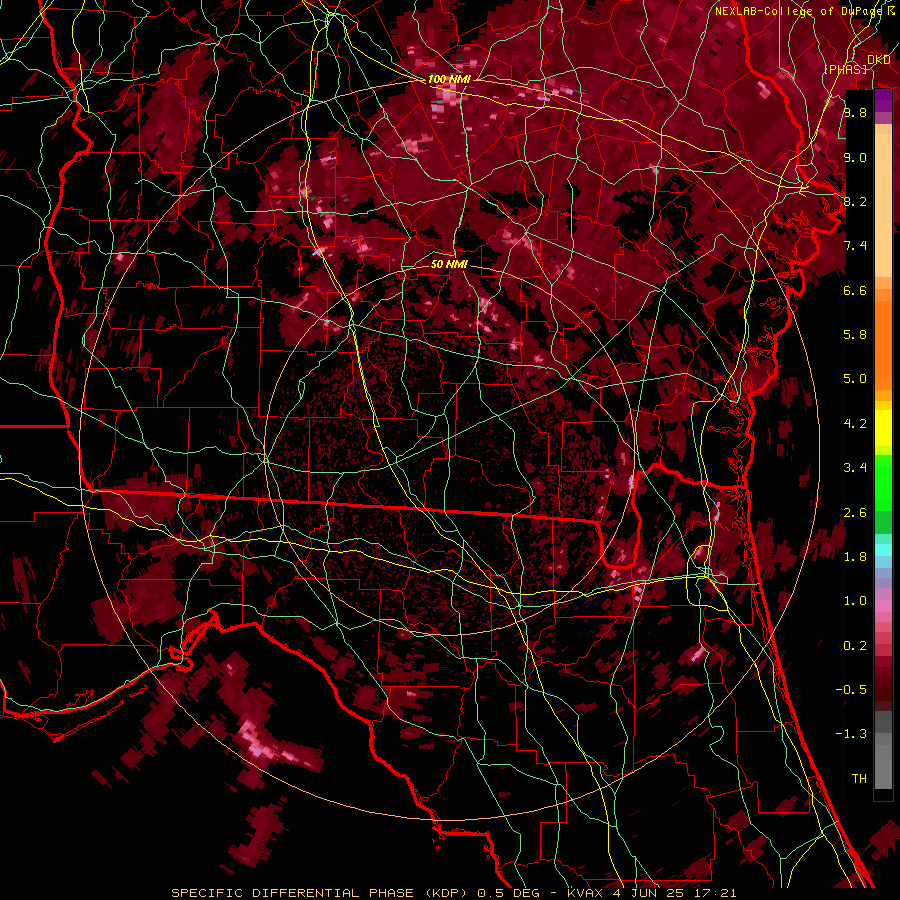
Task: Click the [PHAS] unit label
Action: coord(845,69)
